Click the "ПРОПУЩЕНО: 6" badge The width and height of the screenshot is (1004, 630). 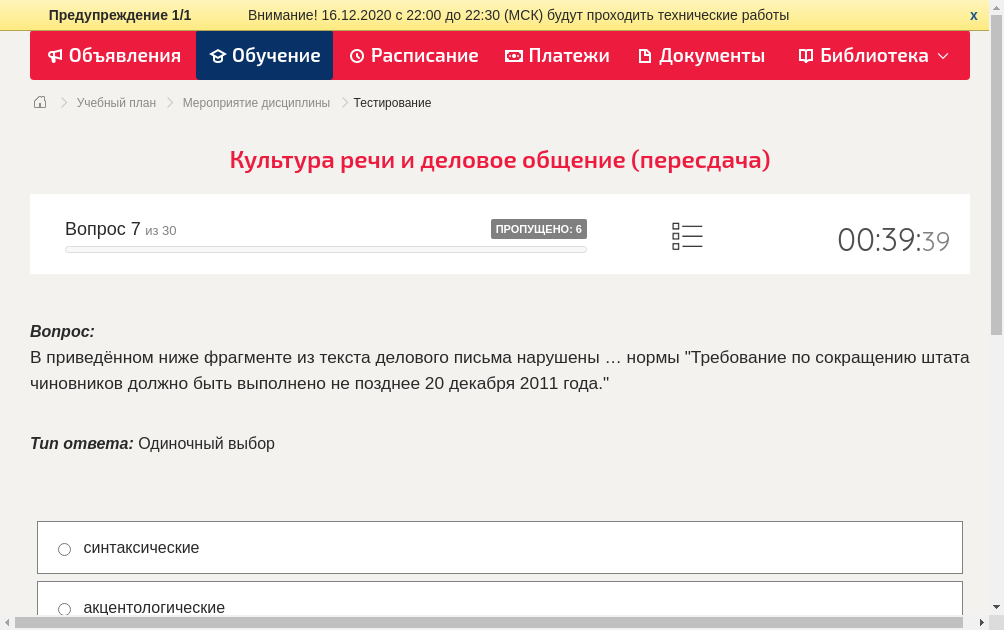(x=540, y=228)
